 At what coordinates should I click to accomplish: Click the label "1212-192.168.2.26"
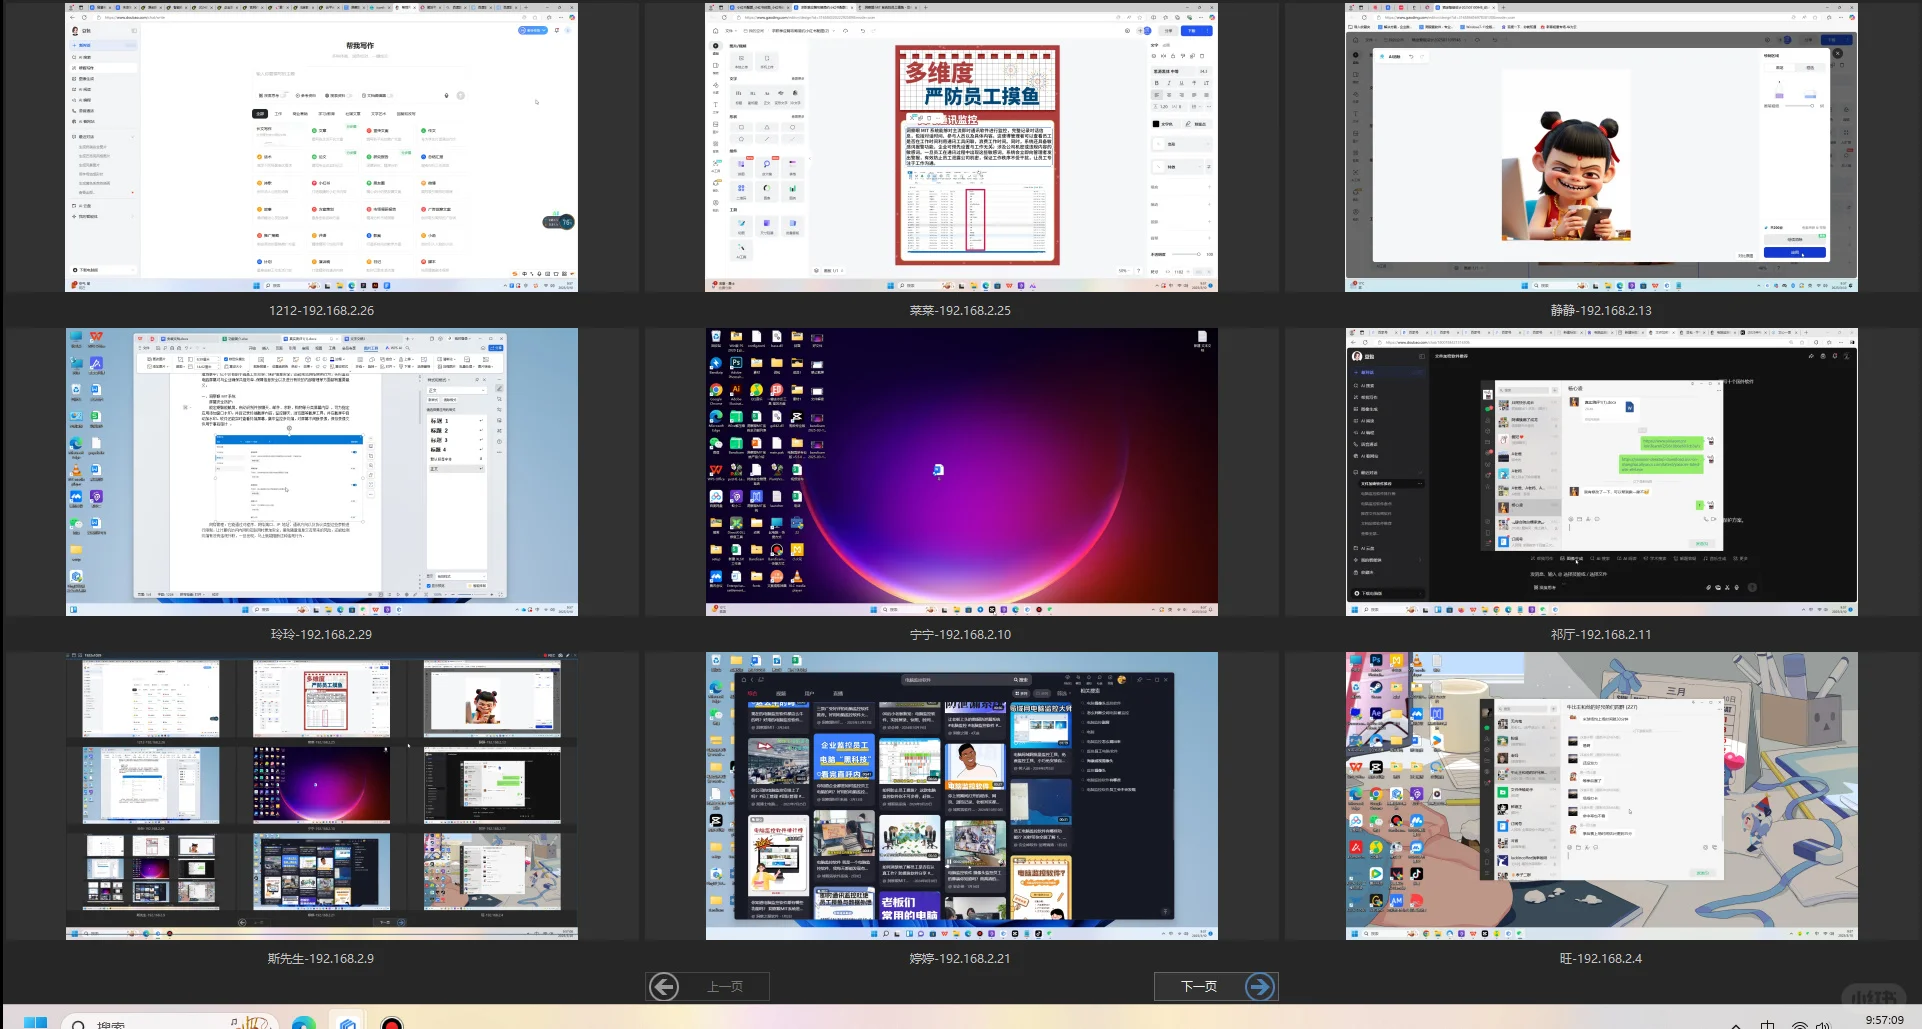tap(321, 311)
